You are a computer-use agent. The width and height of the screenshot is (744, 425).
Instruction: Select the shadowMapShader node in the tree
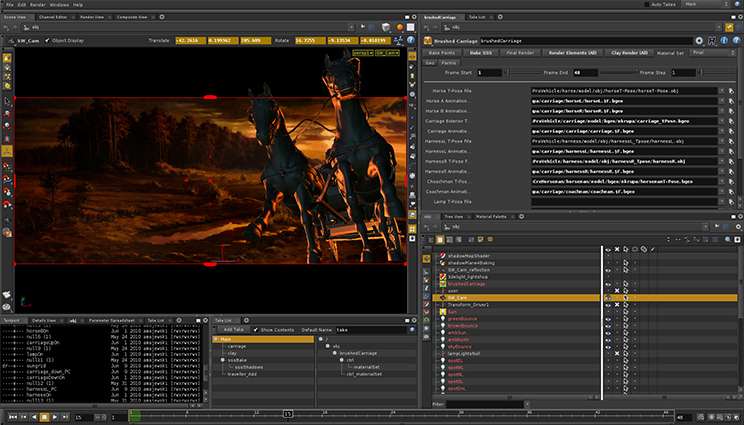point(468,256)
